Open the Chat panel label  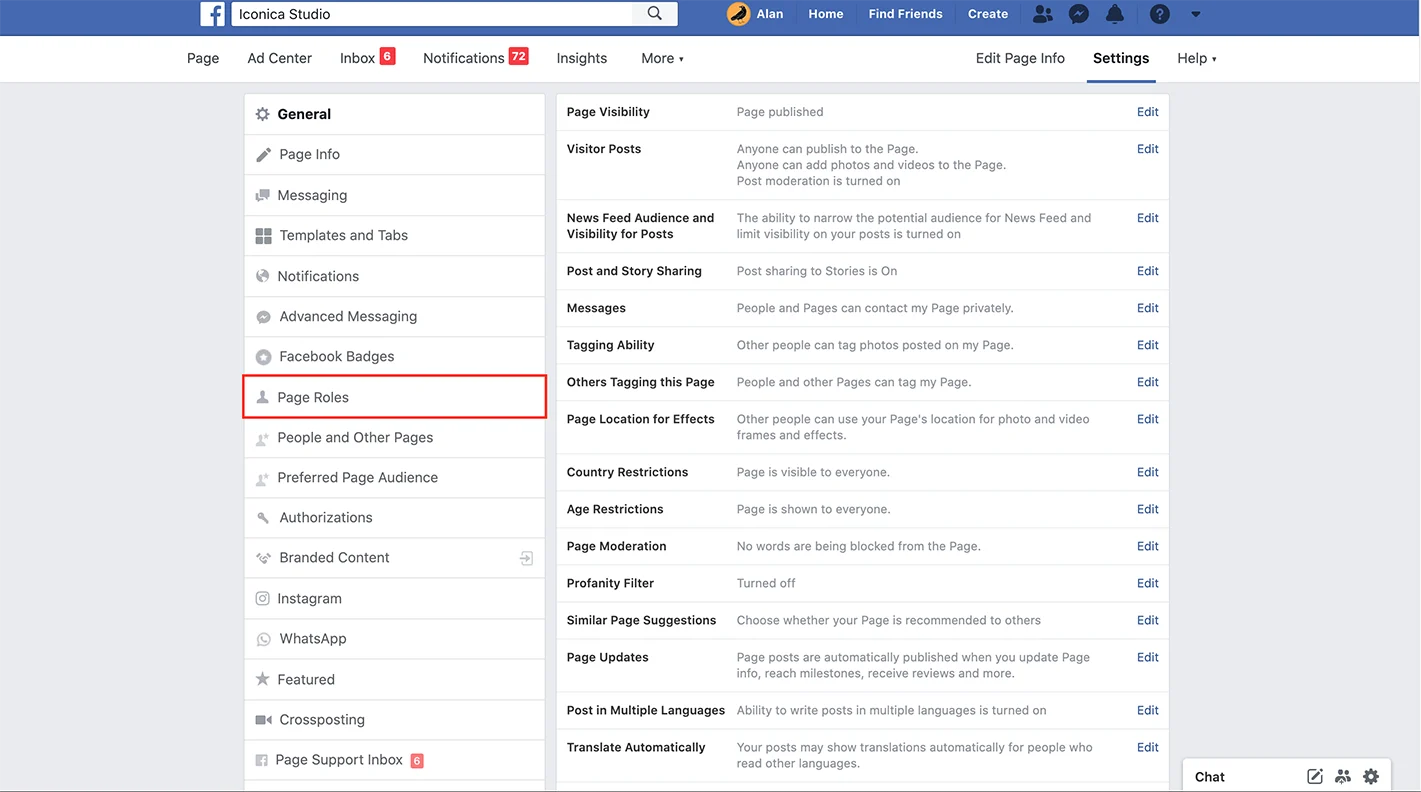(x=1210, y=777)
